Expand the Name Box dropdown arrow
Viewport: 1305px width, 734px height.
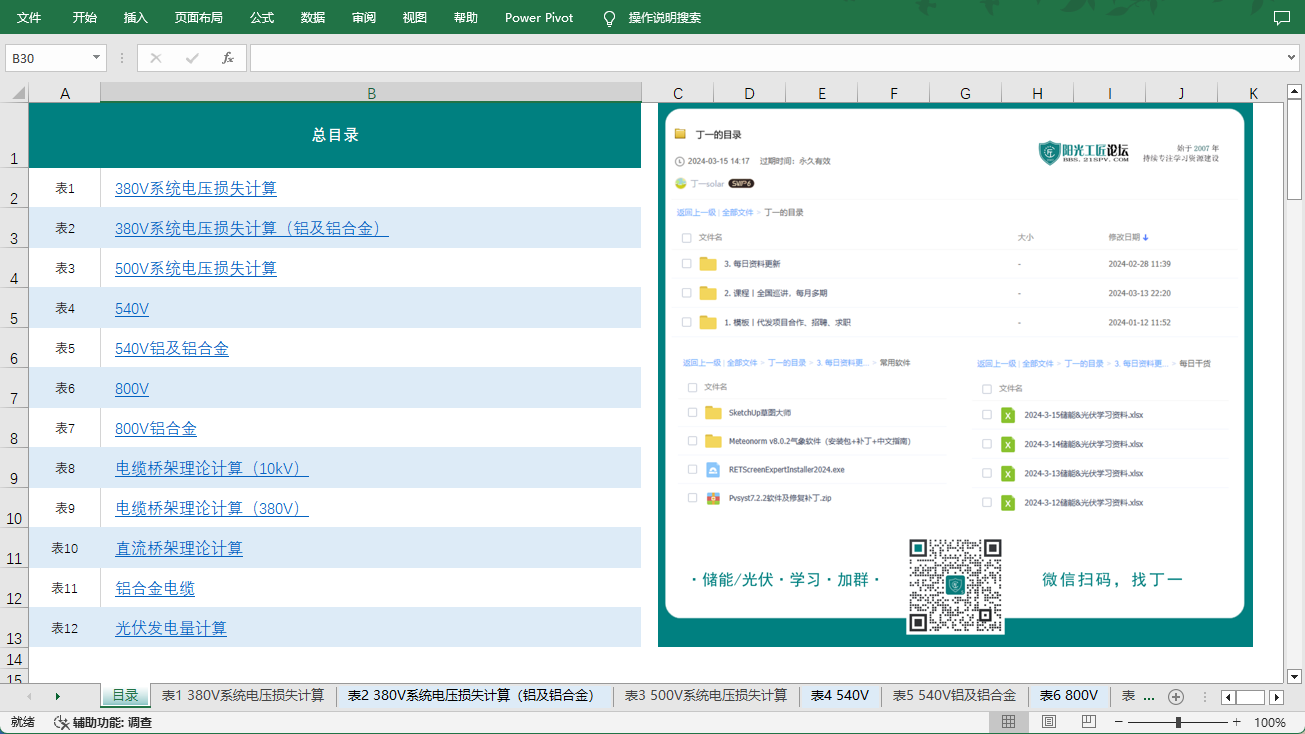[96, 58]
